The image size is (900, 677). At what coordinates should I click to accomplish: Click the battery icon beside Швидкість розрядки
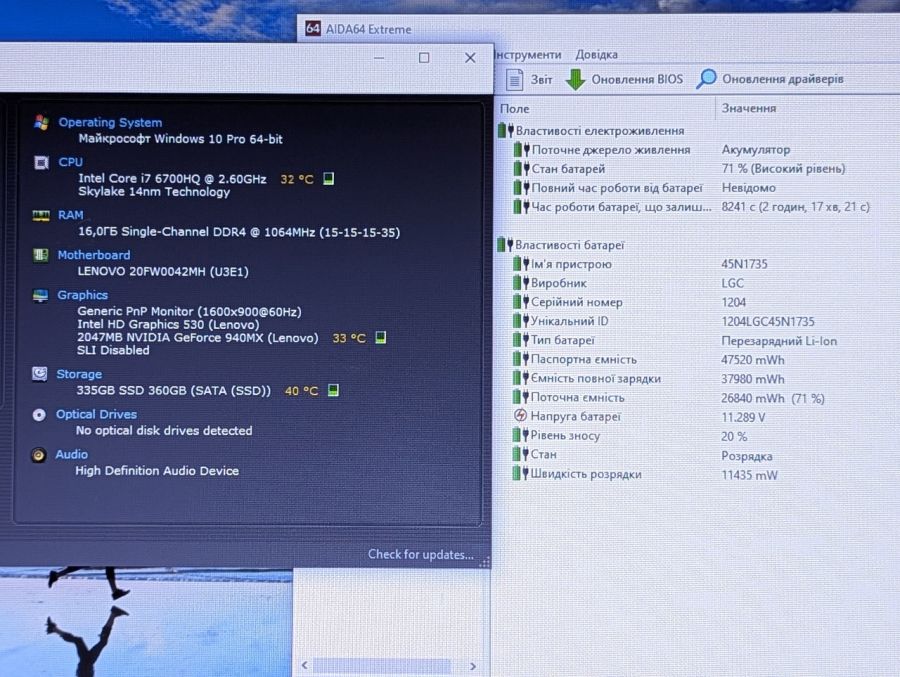pyautogui.click(x=521, y=474)
